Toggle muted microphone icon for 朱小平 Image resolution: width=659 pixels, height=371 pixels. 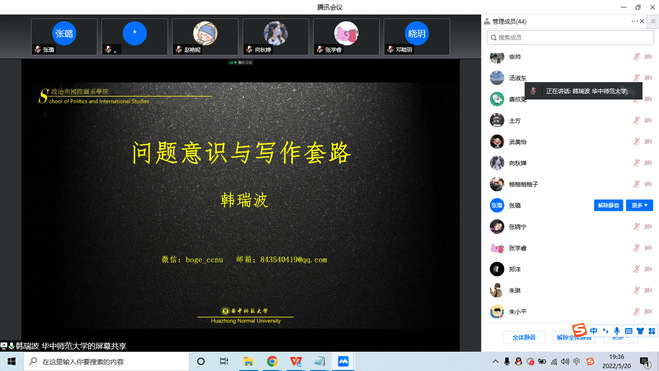[x=636, y=312]
